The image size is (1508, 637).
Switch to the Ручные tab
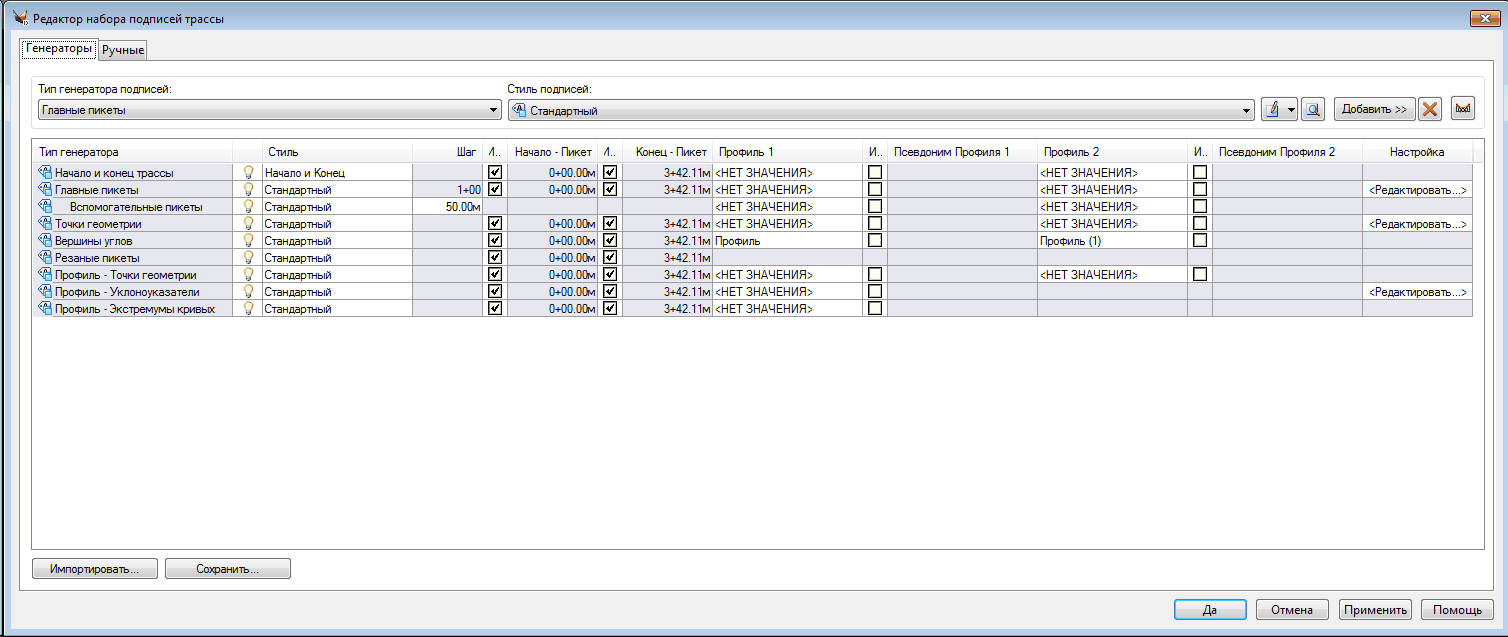click(x=123, y=50)
